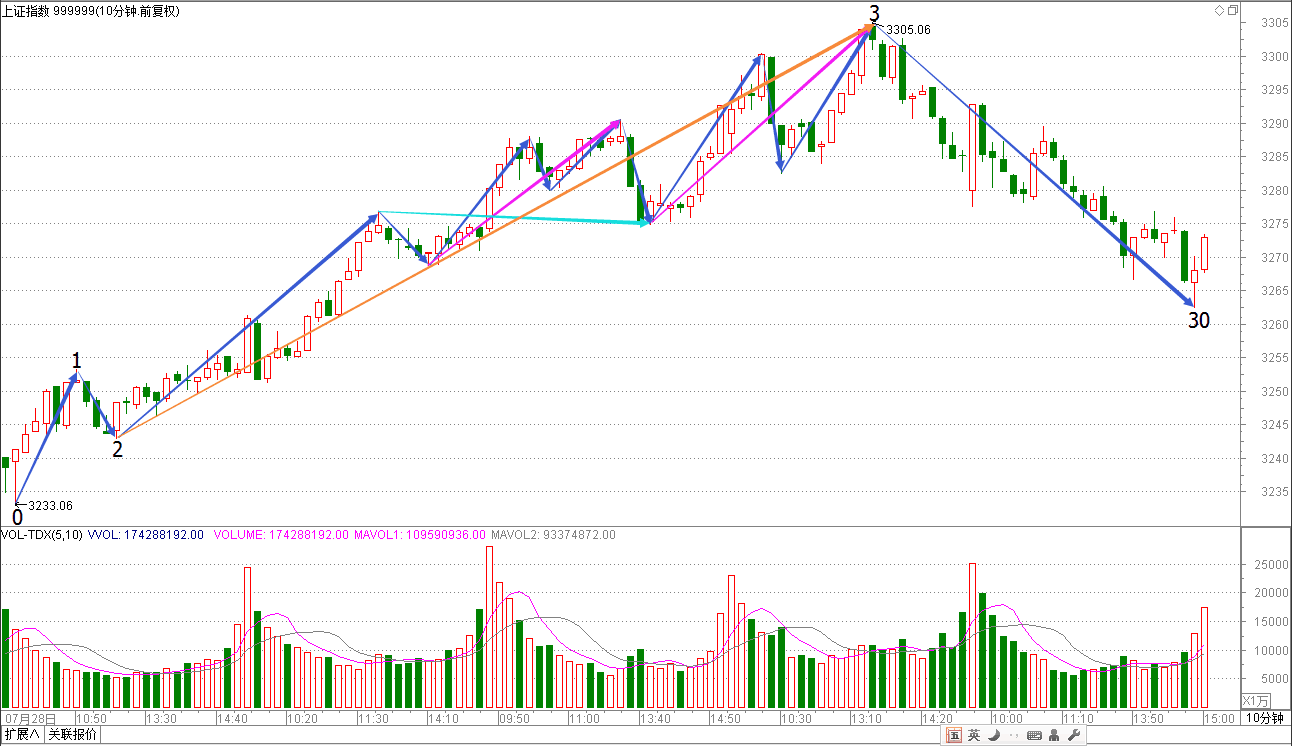Image resolution: width=1292 pixels, height=746 pixels.
Task: Click the VOLUME: 174288192.00 value
Action: click(281, 535)
